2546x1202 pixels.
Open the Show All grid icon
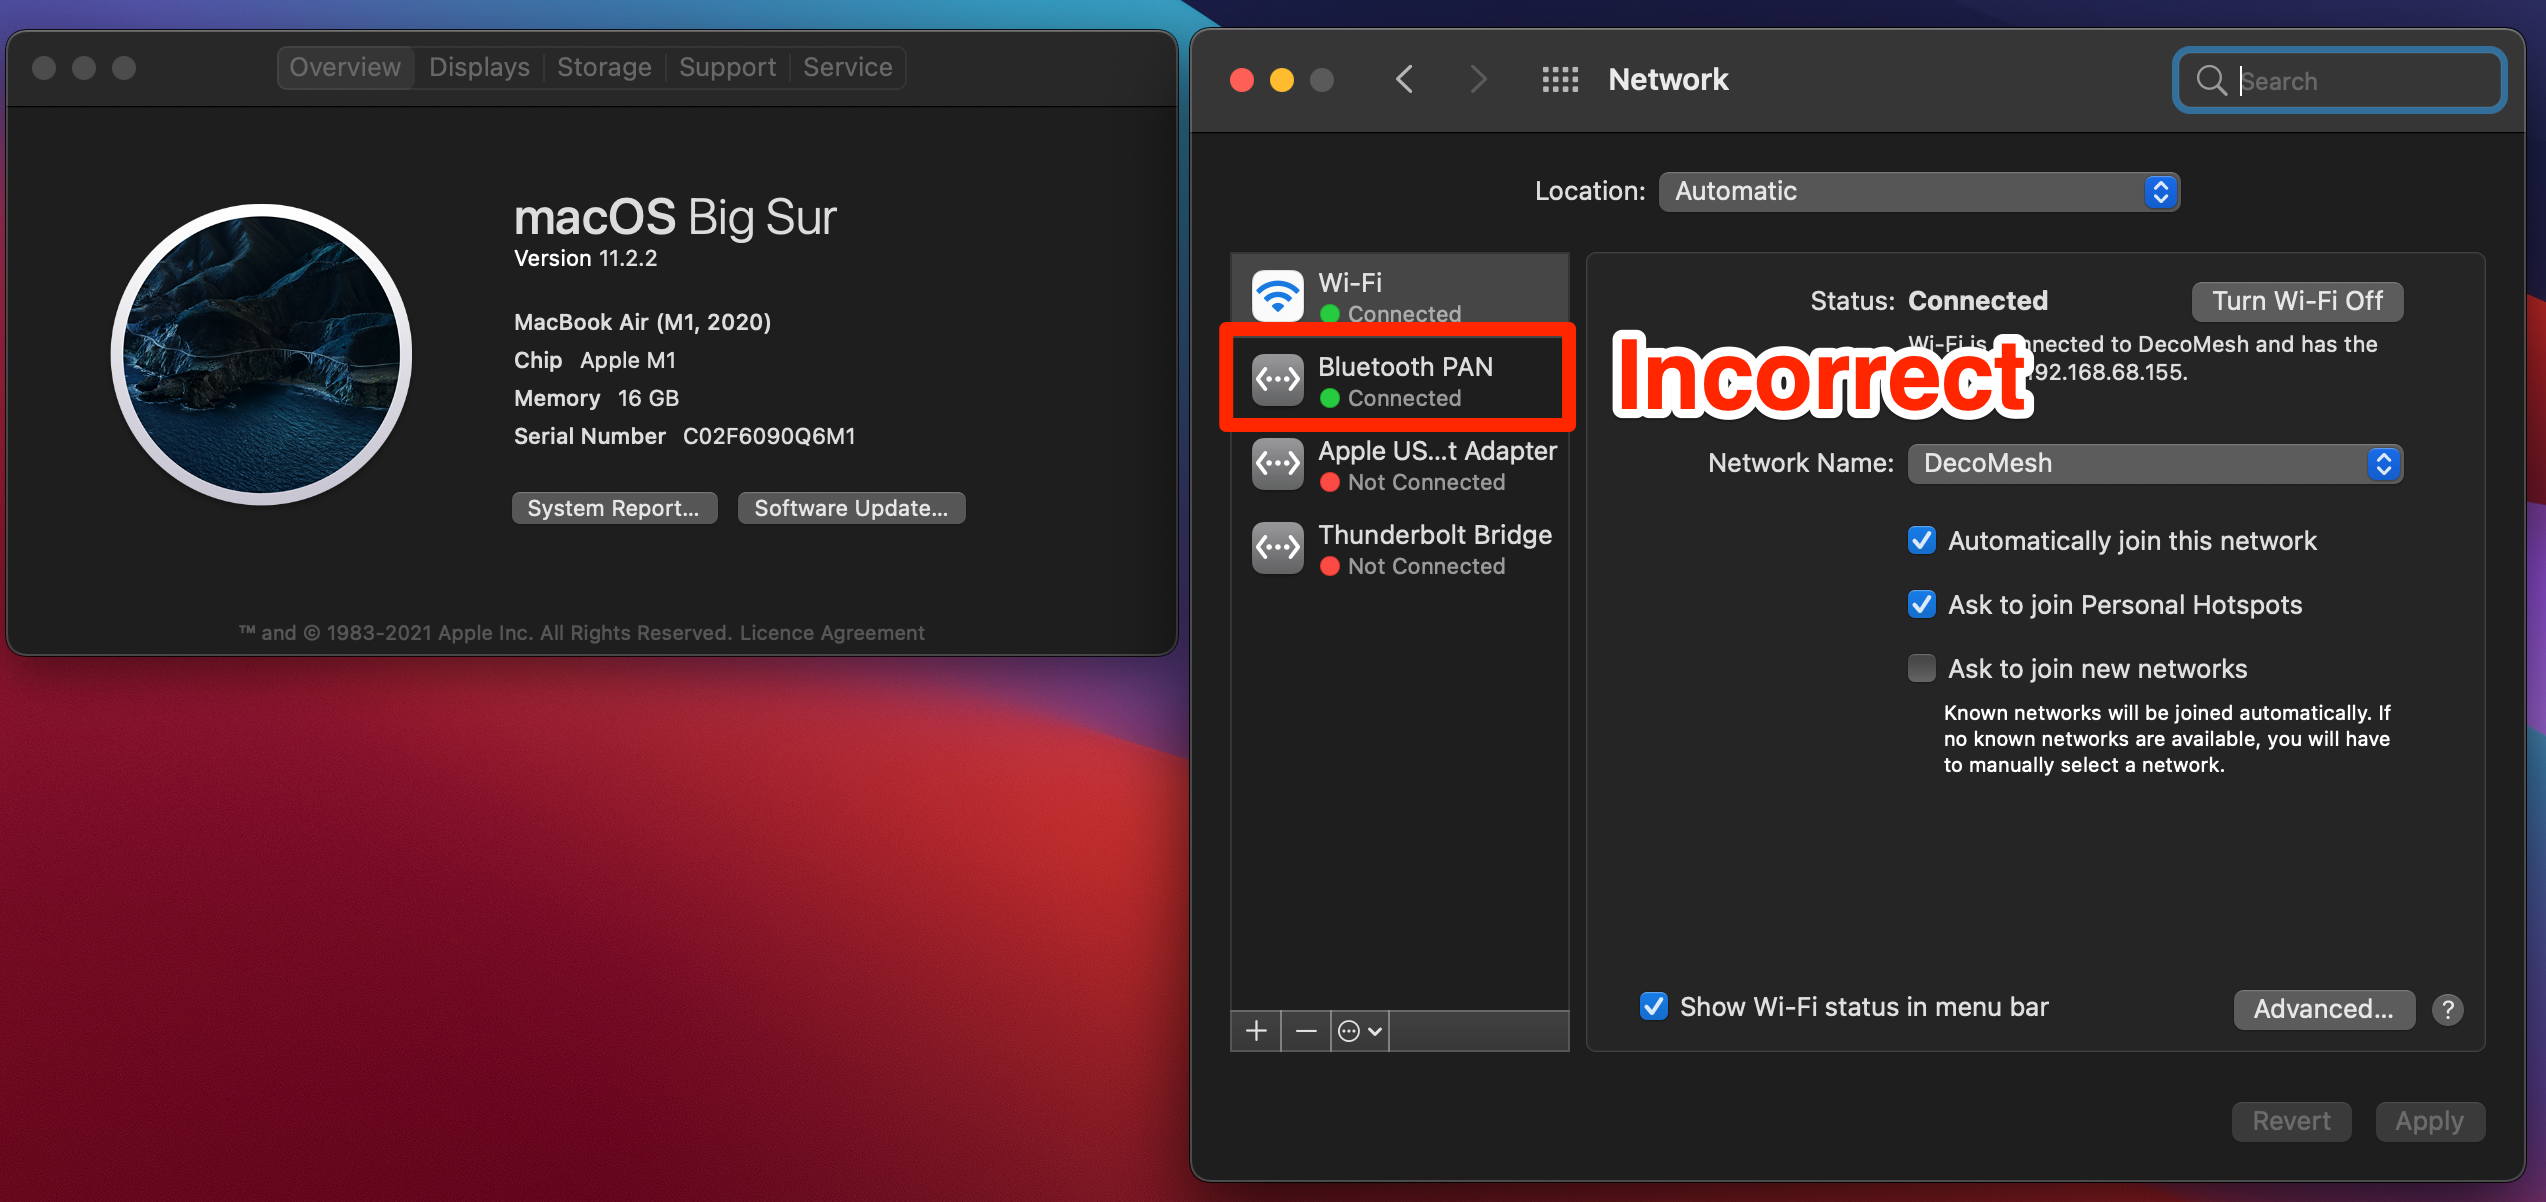point(1559,80)
